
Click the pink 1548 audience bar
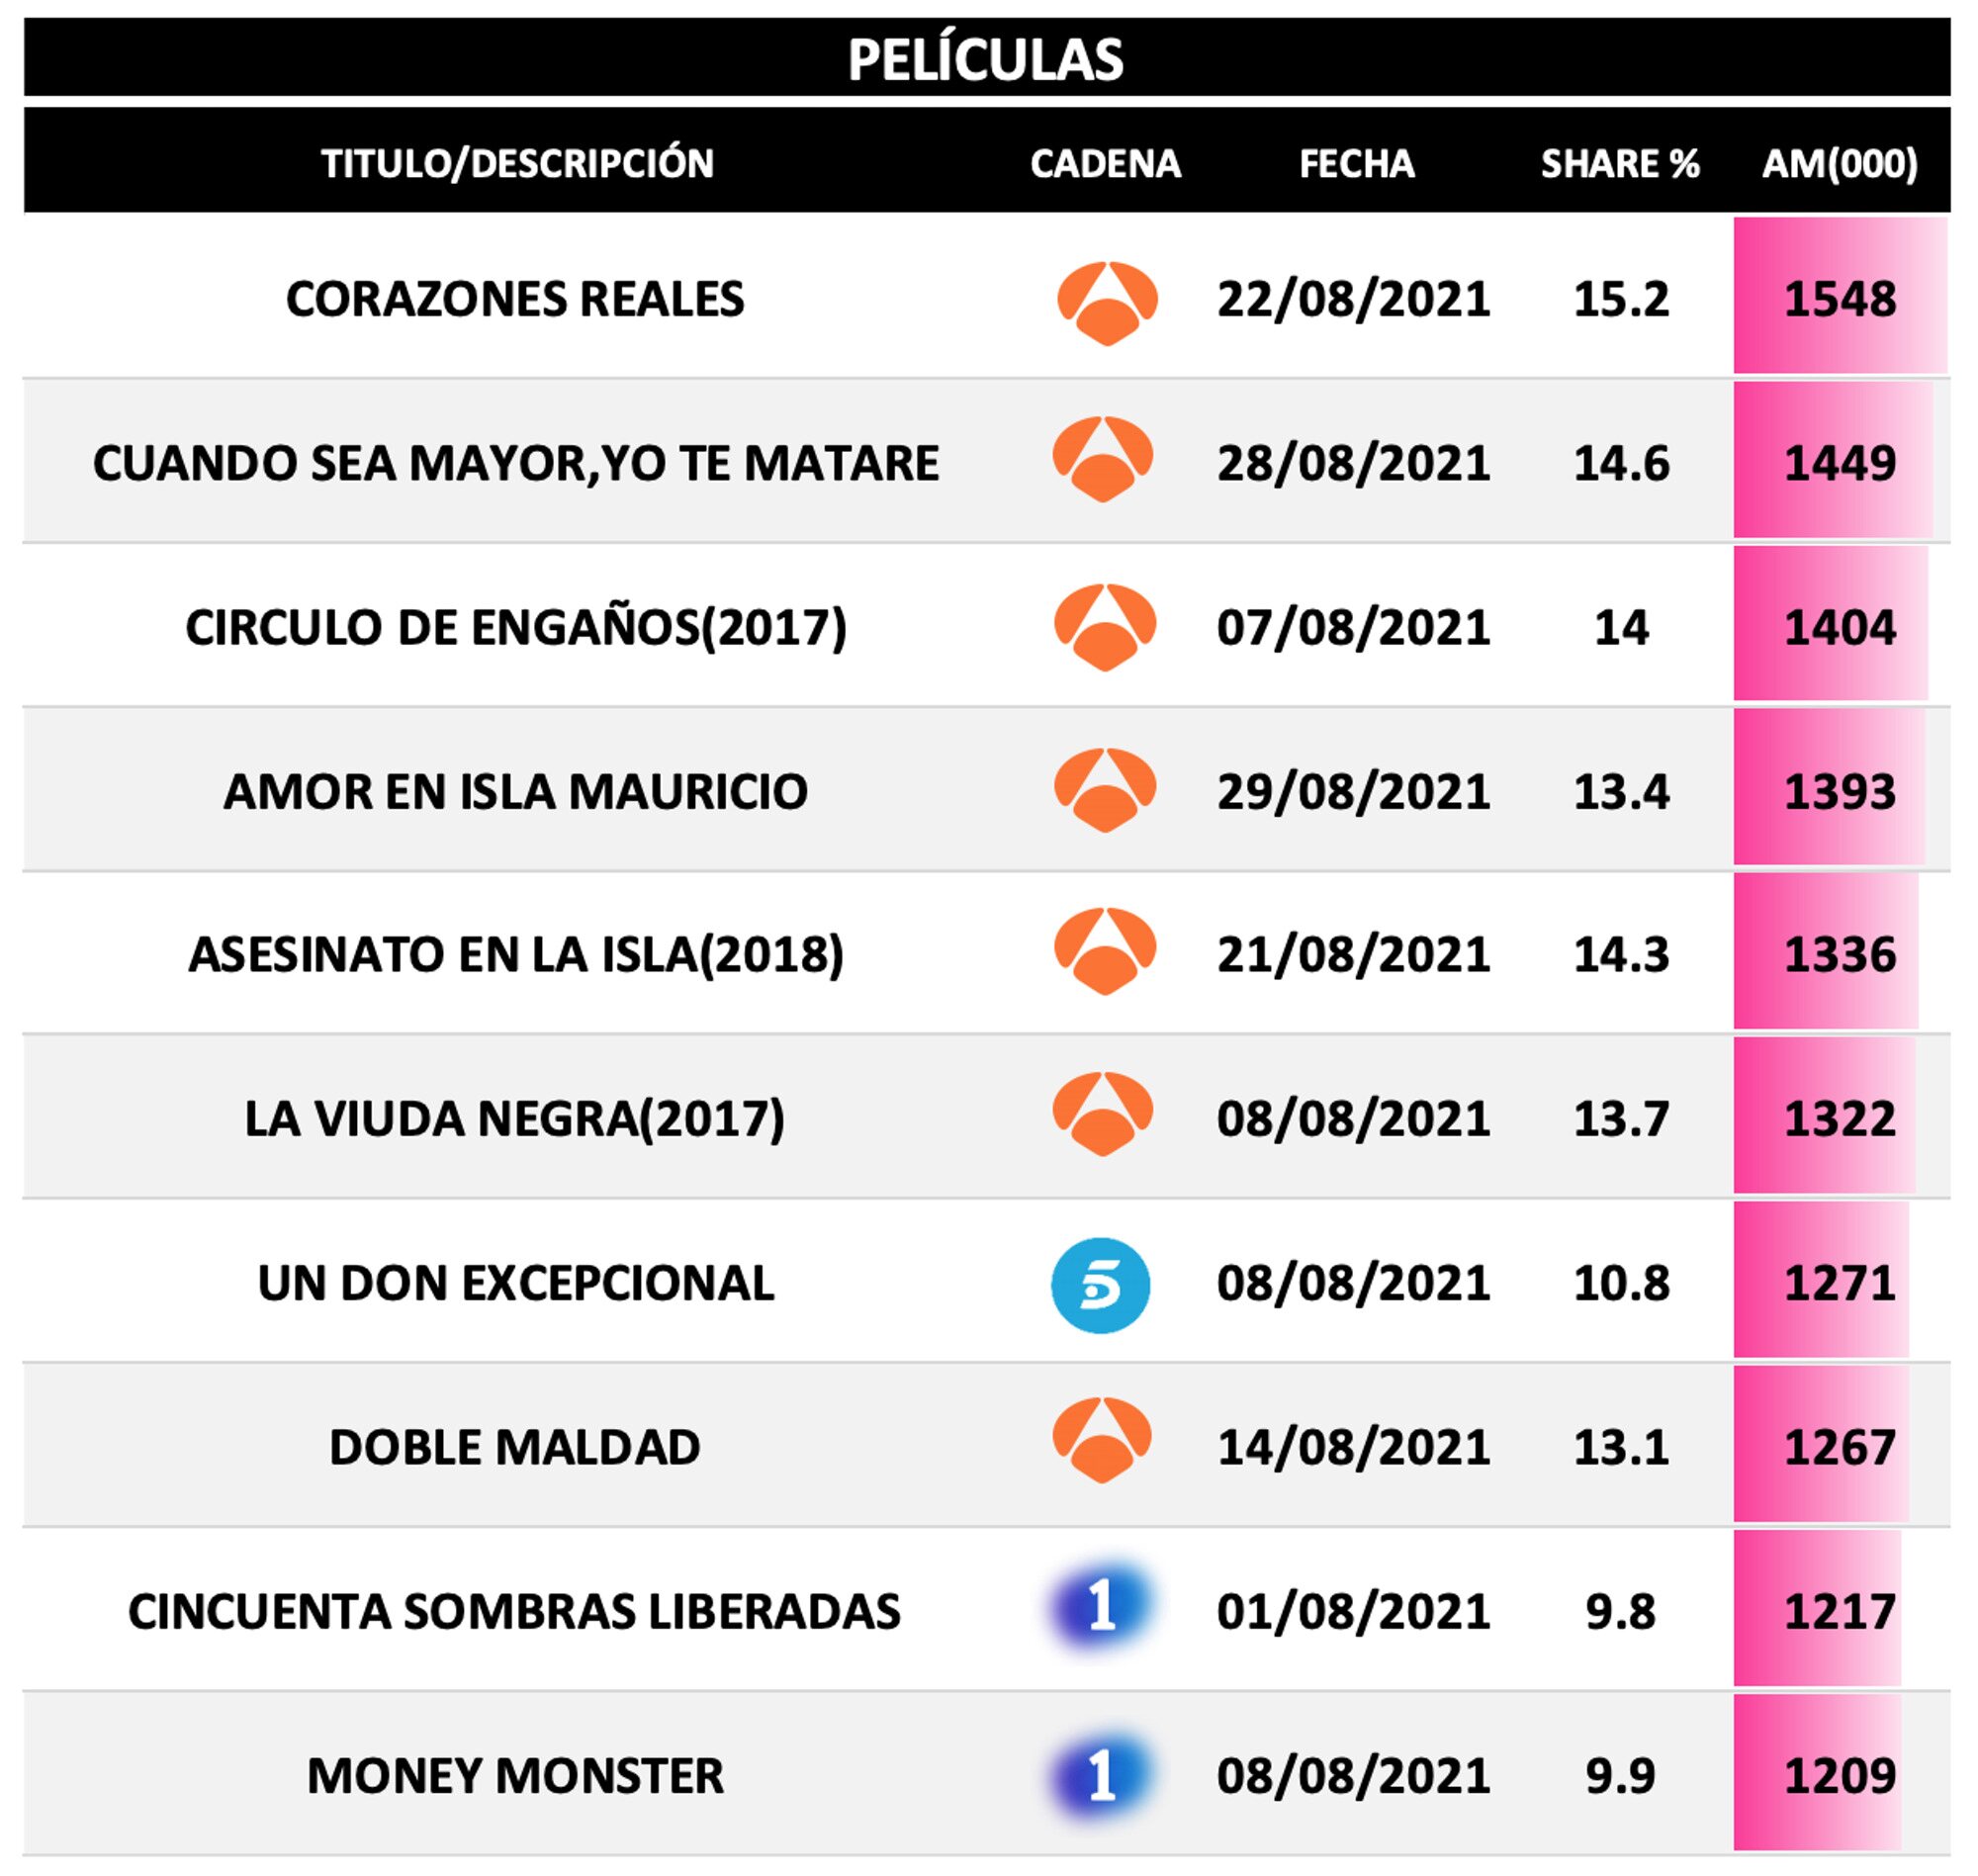(1840, 298)
